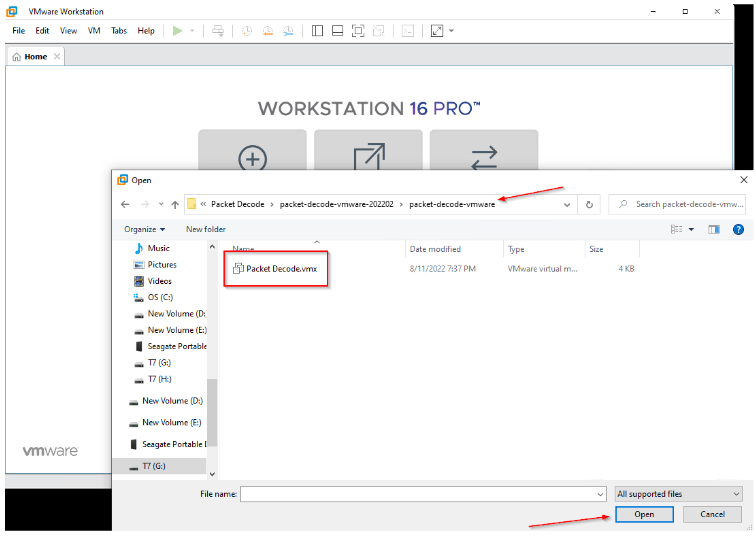756x536 pixels.
Task: Open the Organize dropdown menu
Action: pos(145,229)
